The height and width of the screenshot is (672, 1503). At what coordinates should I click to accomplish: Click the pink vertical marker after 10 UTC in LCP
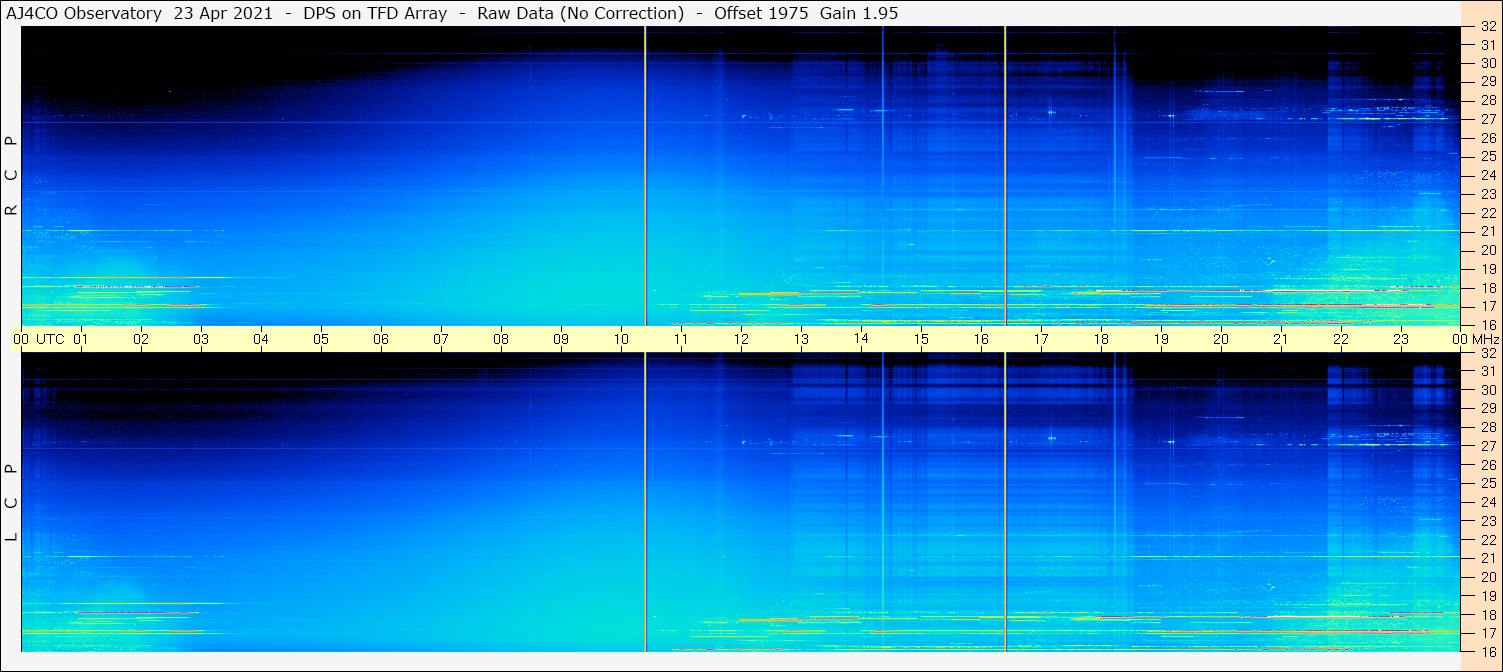[645, 502]
